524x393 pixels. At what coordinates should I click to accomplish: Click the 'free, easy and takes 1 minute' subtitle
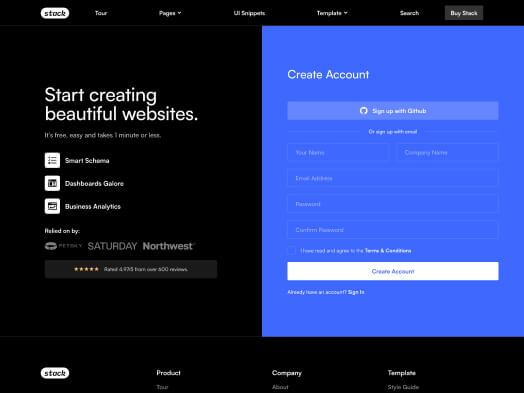tap(103, 135)
